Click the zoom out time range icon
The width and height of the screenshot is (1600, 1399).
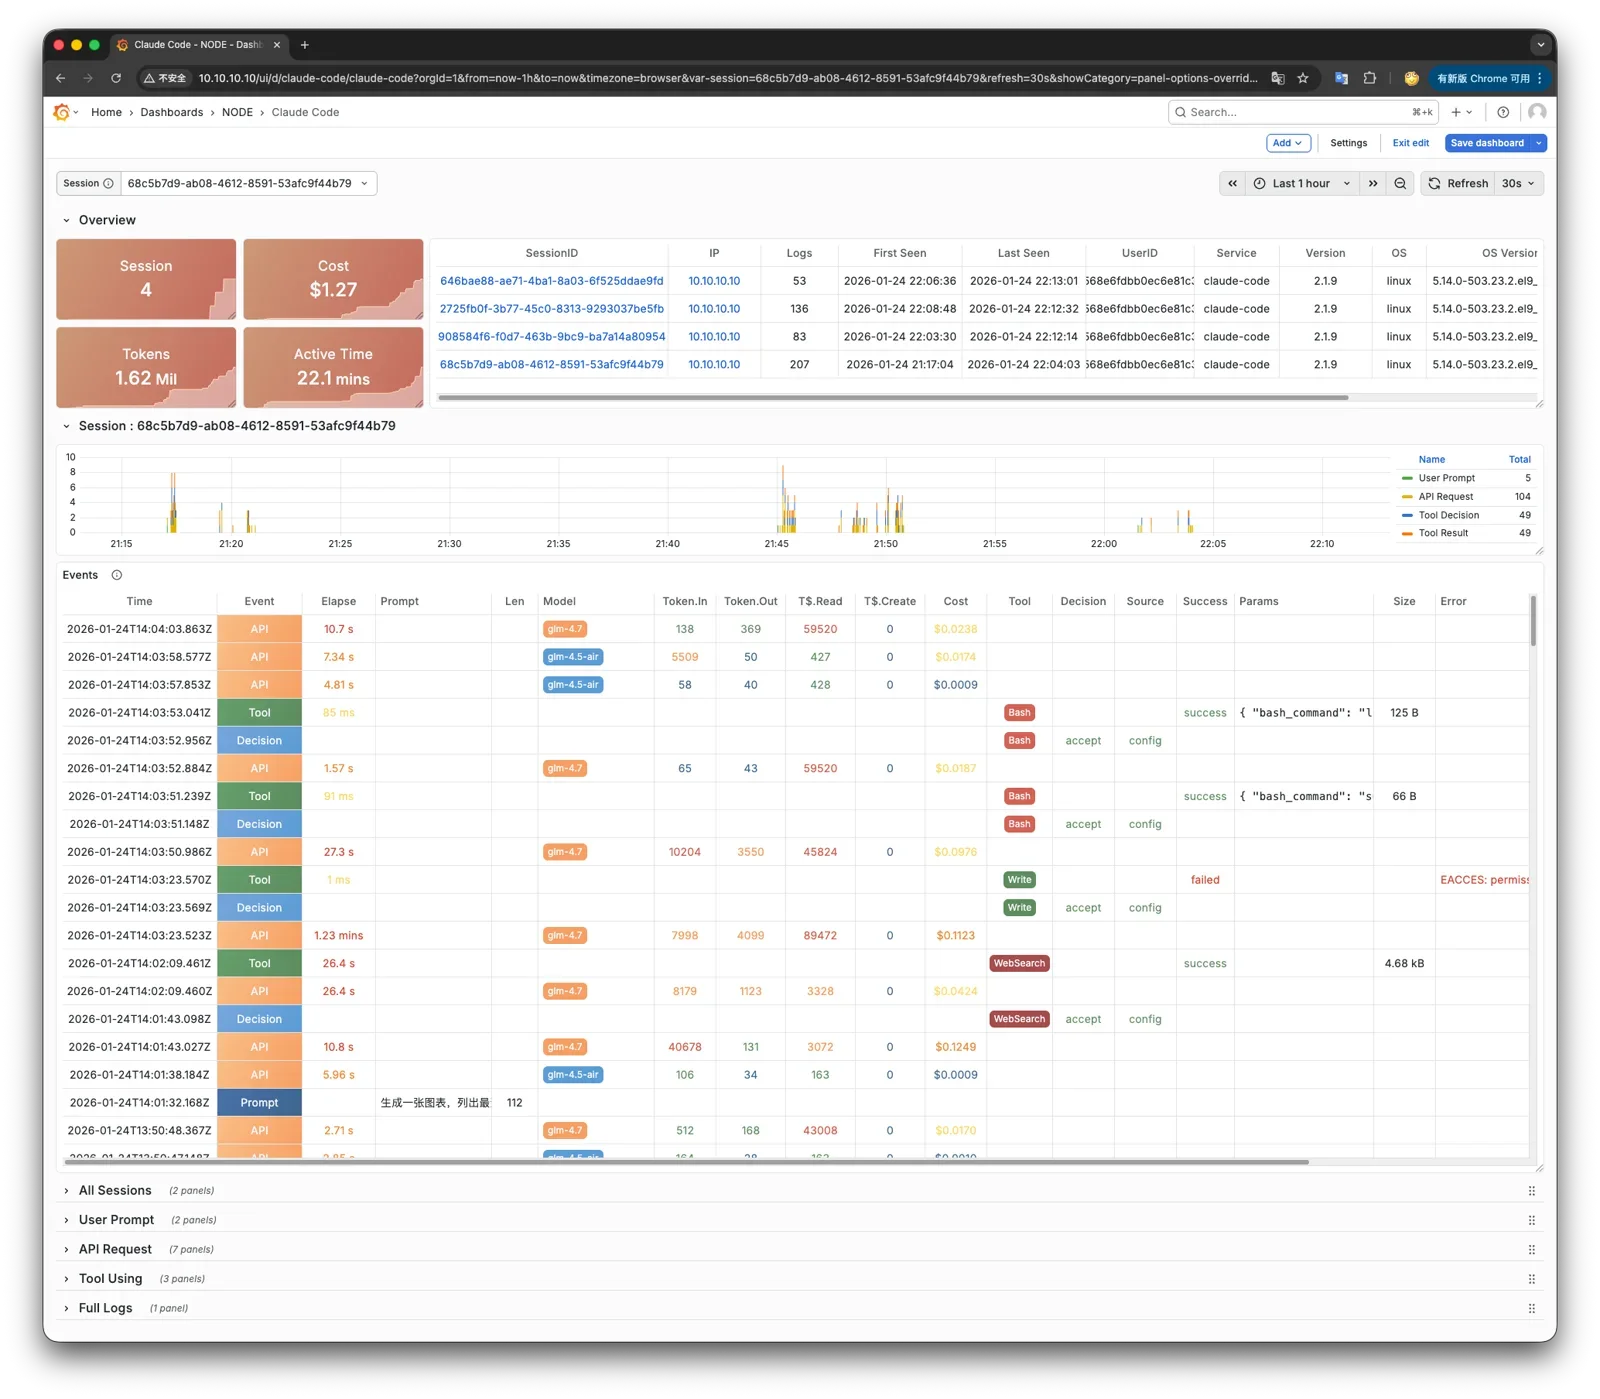point(1400,184)
